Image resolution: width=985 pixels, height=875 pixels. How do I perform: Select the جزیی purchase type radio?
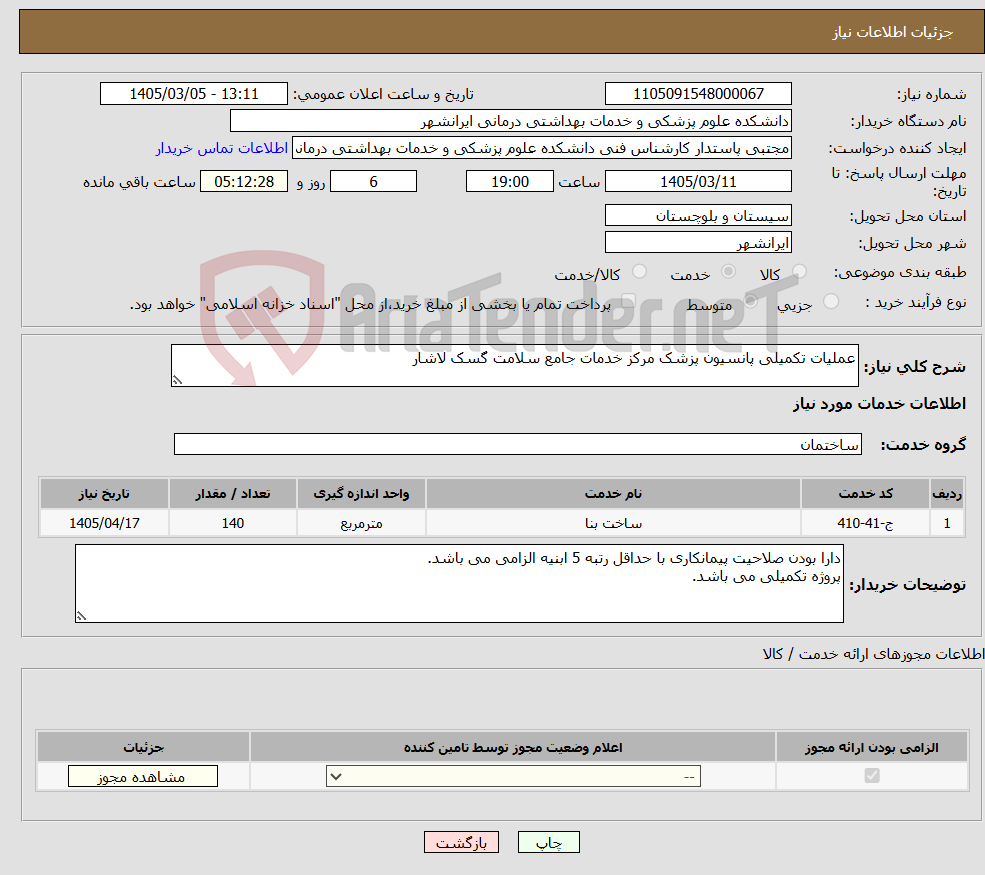pyautogui.click(x=830, y=301)
